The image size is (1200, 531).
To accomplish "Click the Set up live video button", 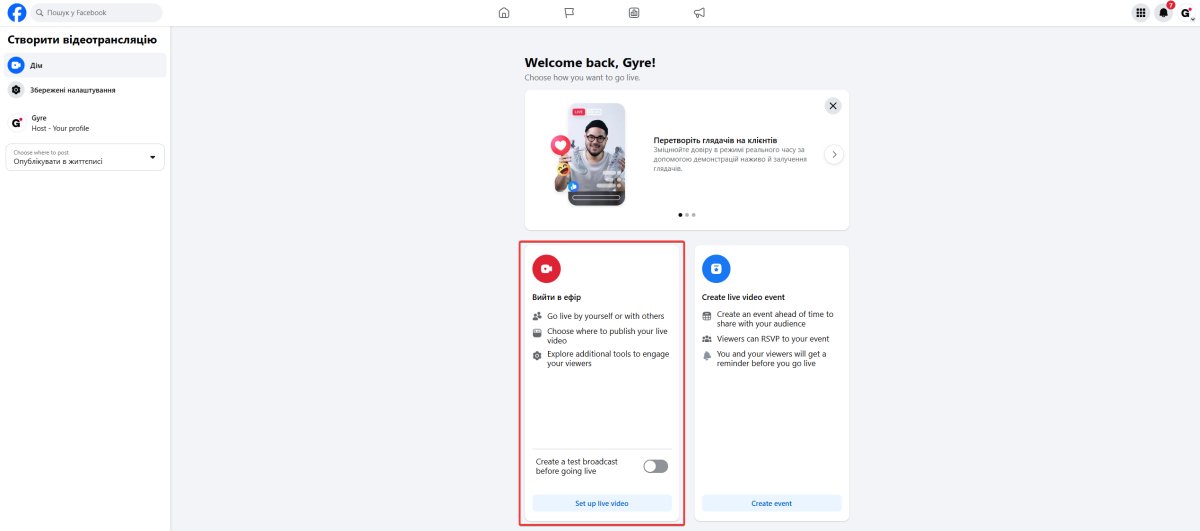I will tap(602, 503).
